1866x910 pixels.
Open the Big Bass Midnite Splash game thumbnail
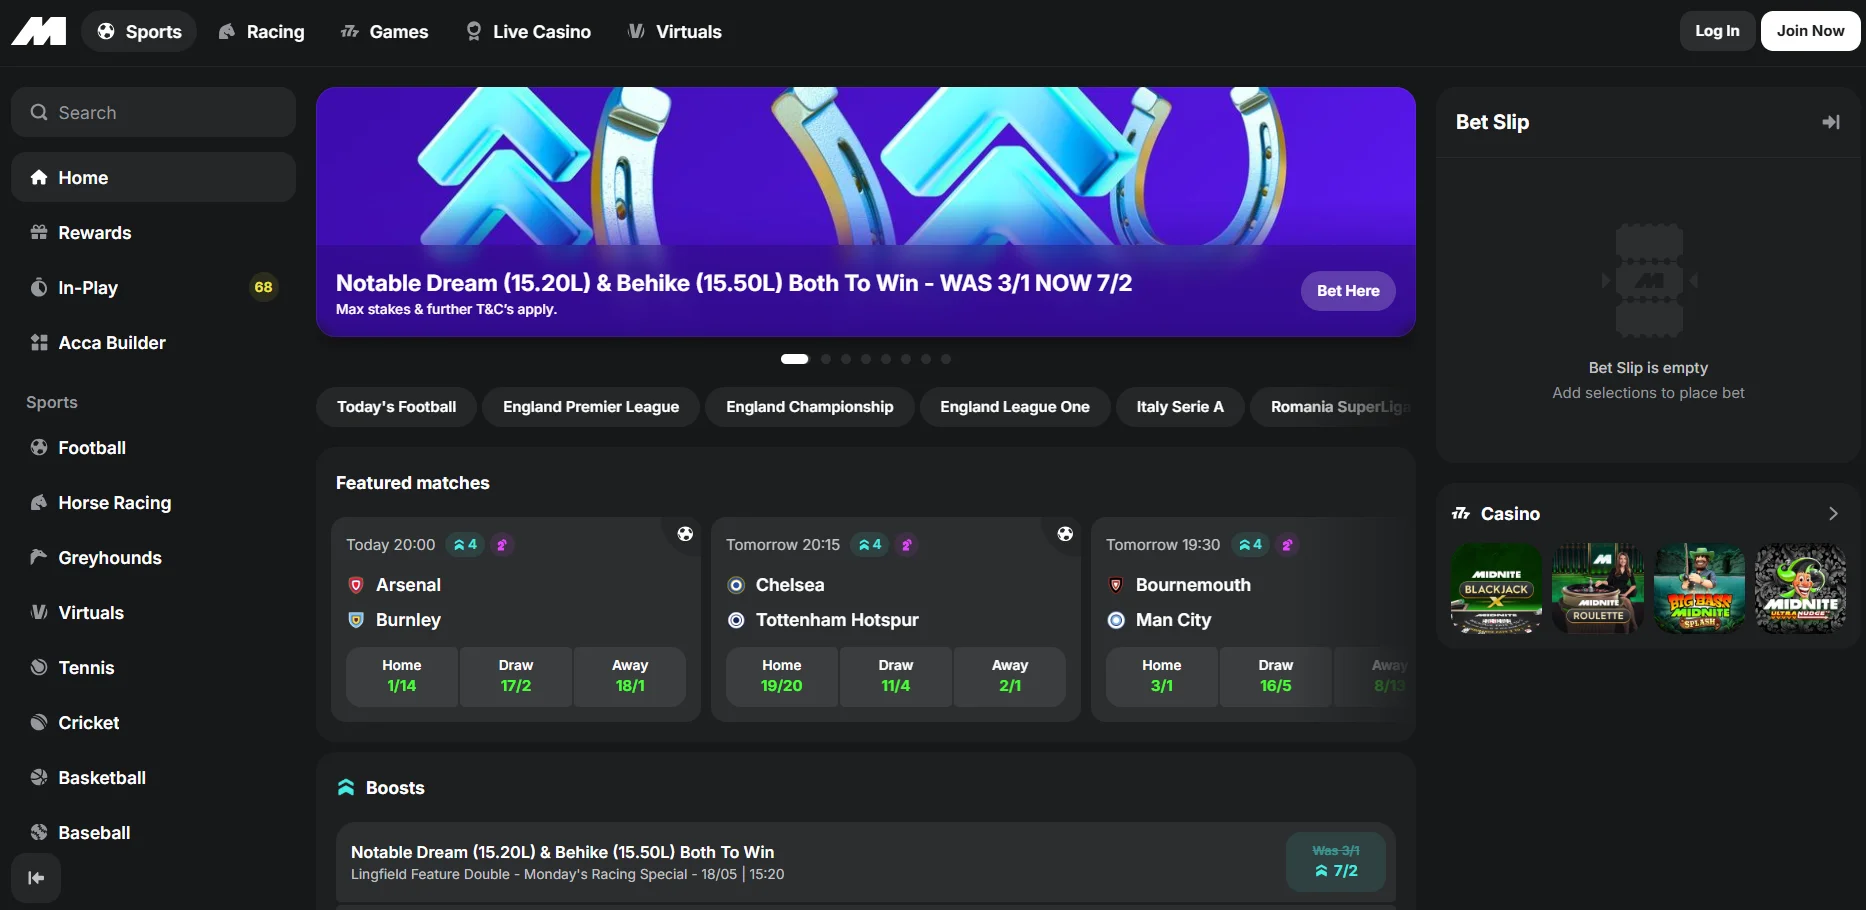tap(1700, 589)
